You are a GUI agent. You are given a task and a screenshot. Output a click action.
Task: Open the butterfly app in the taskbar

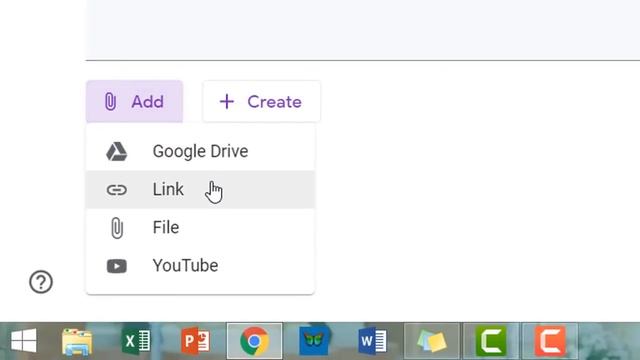[x=313, y=340]
